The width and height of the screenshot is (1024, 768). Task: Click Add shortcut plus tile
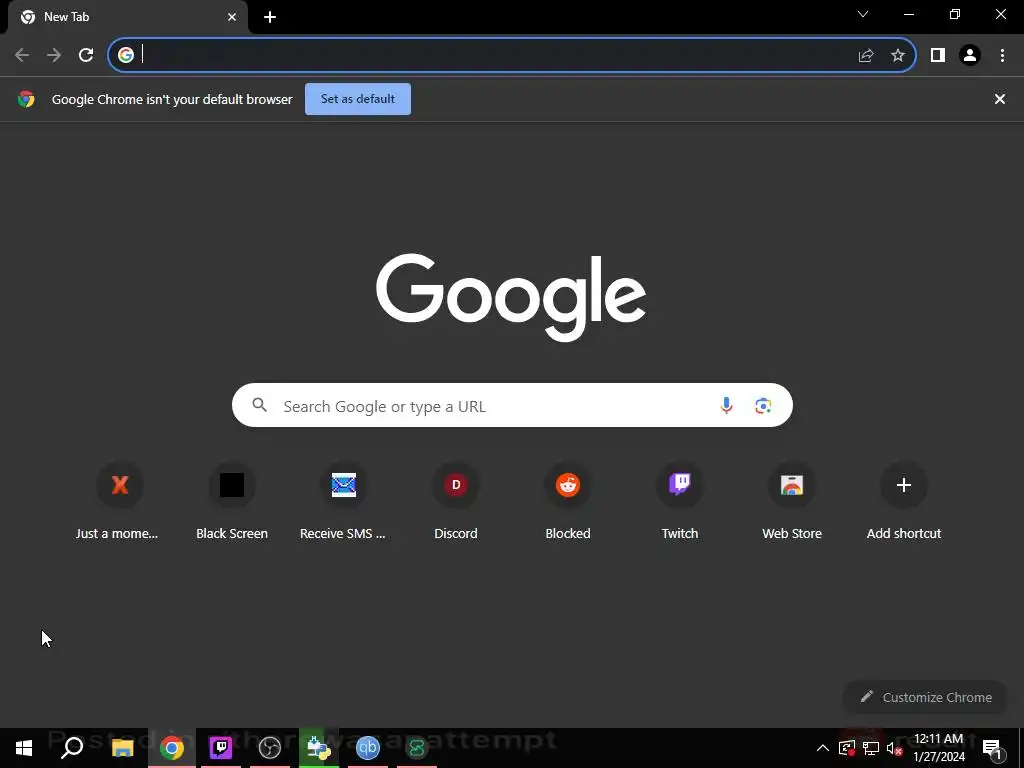coord(904,502)
